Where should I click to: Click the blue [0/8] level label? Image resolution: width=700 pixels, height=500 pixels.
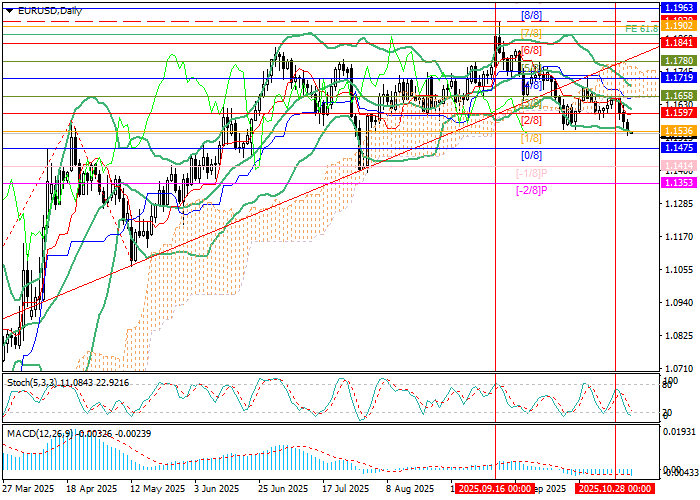pyautogui.click(x=532, y=156)
